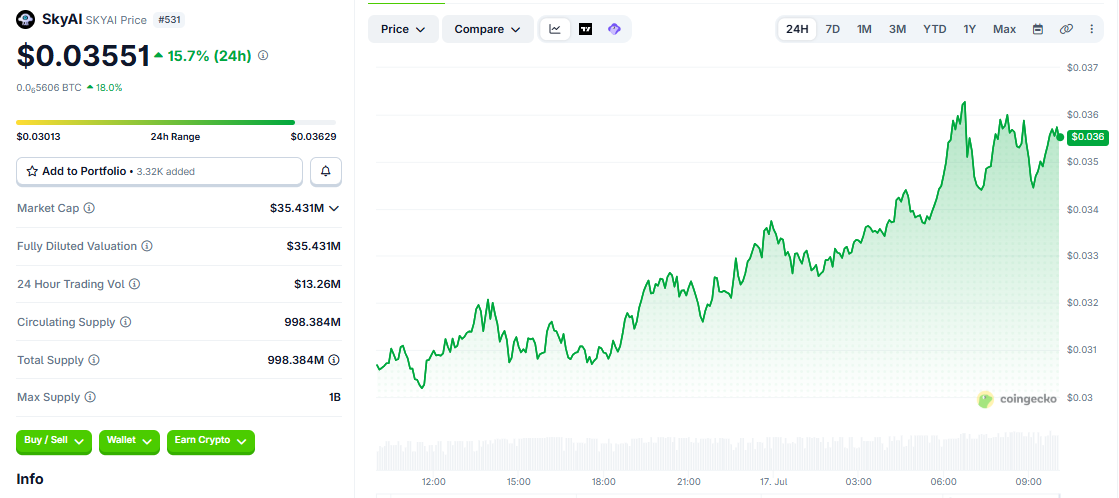Click the 3.32K added text

(166, 172)
